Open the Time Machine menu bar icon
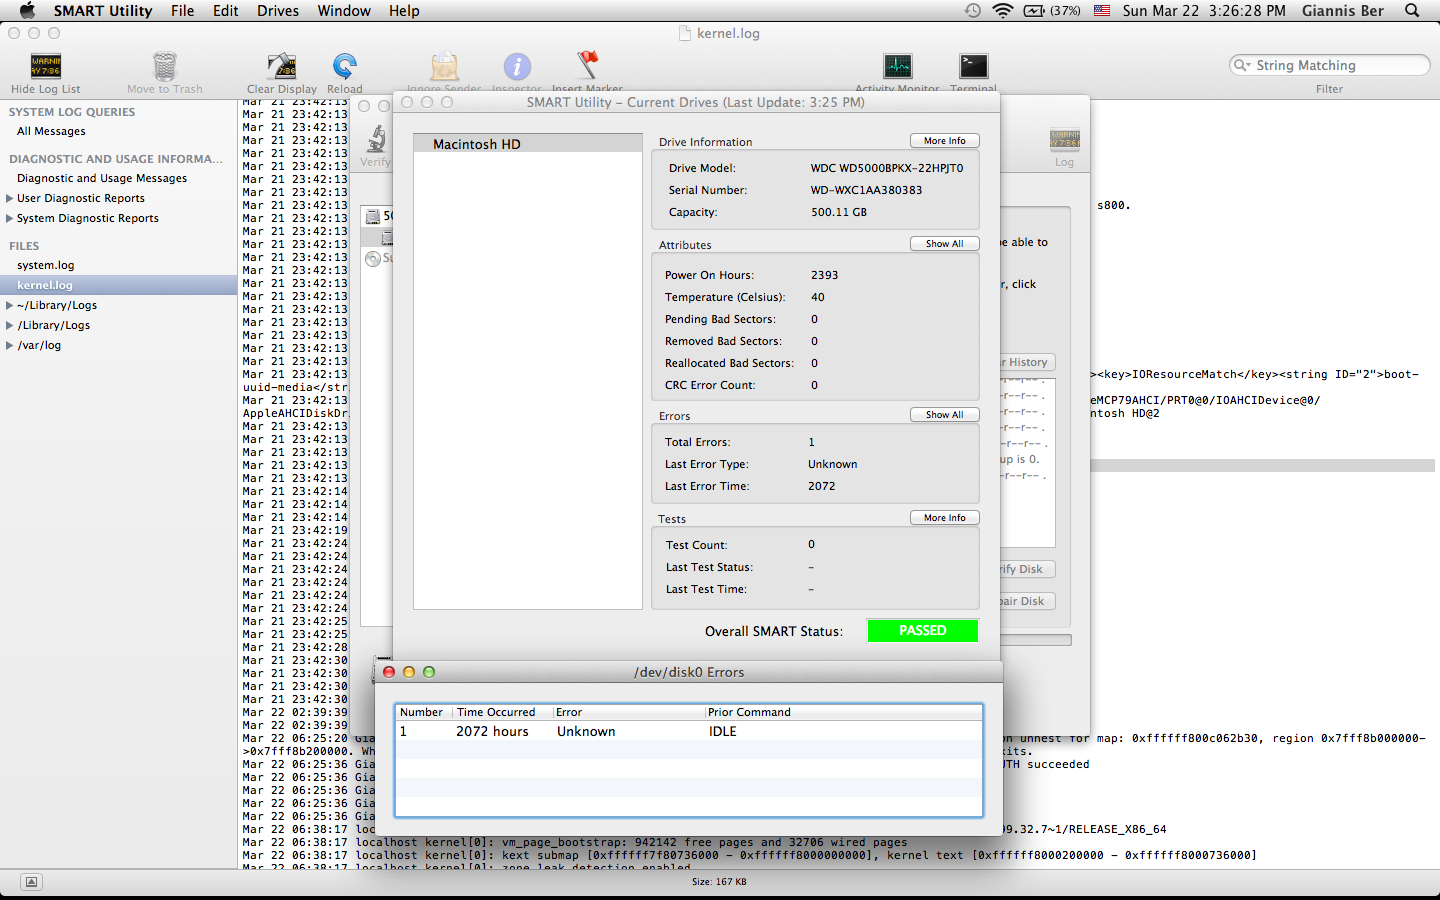This screenshot has width=1440, height=900. [973, 10]
